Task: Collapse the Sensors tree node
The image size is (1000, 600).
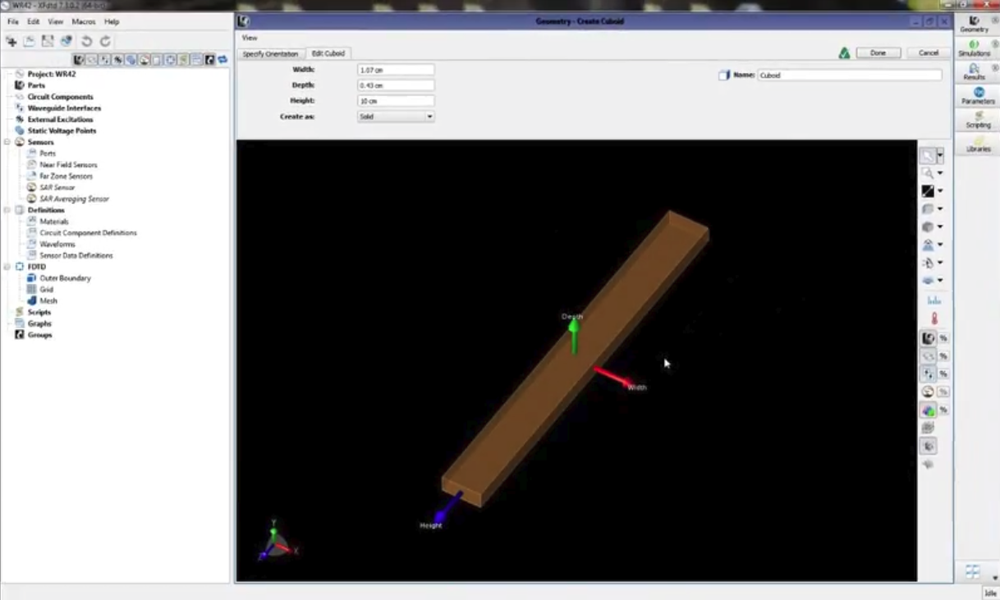Action: click(7, 142)
